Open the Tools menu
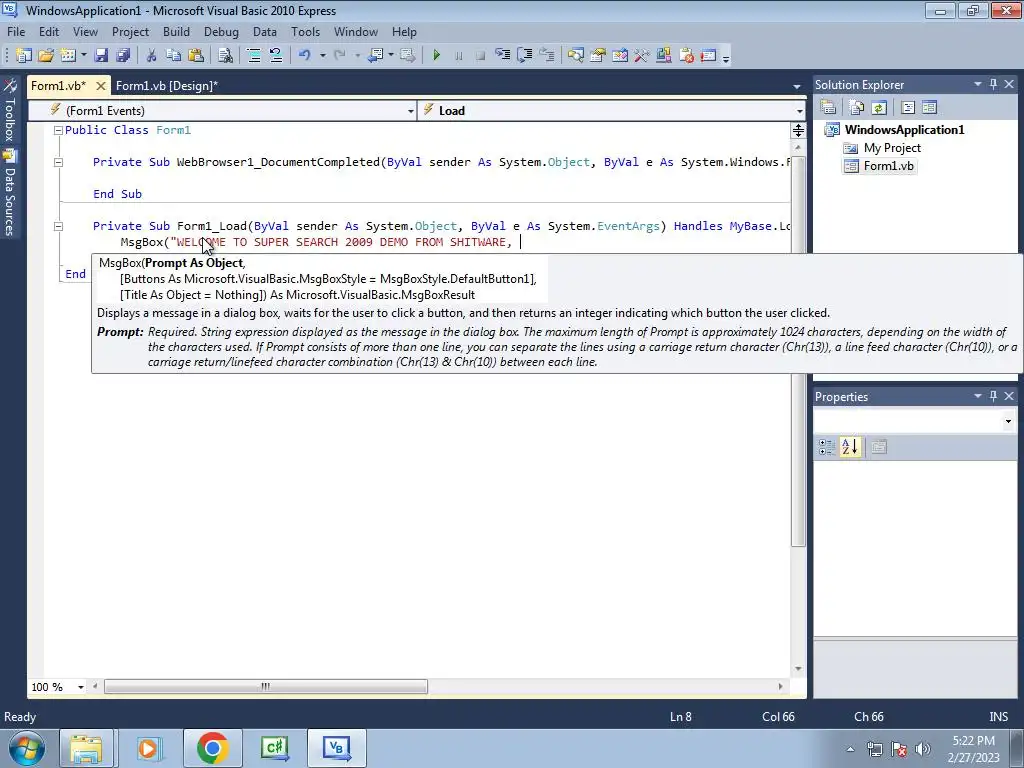The width and height of the screenshot is (1024, 768). (306, 31)
